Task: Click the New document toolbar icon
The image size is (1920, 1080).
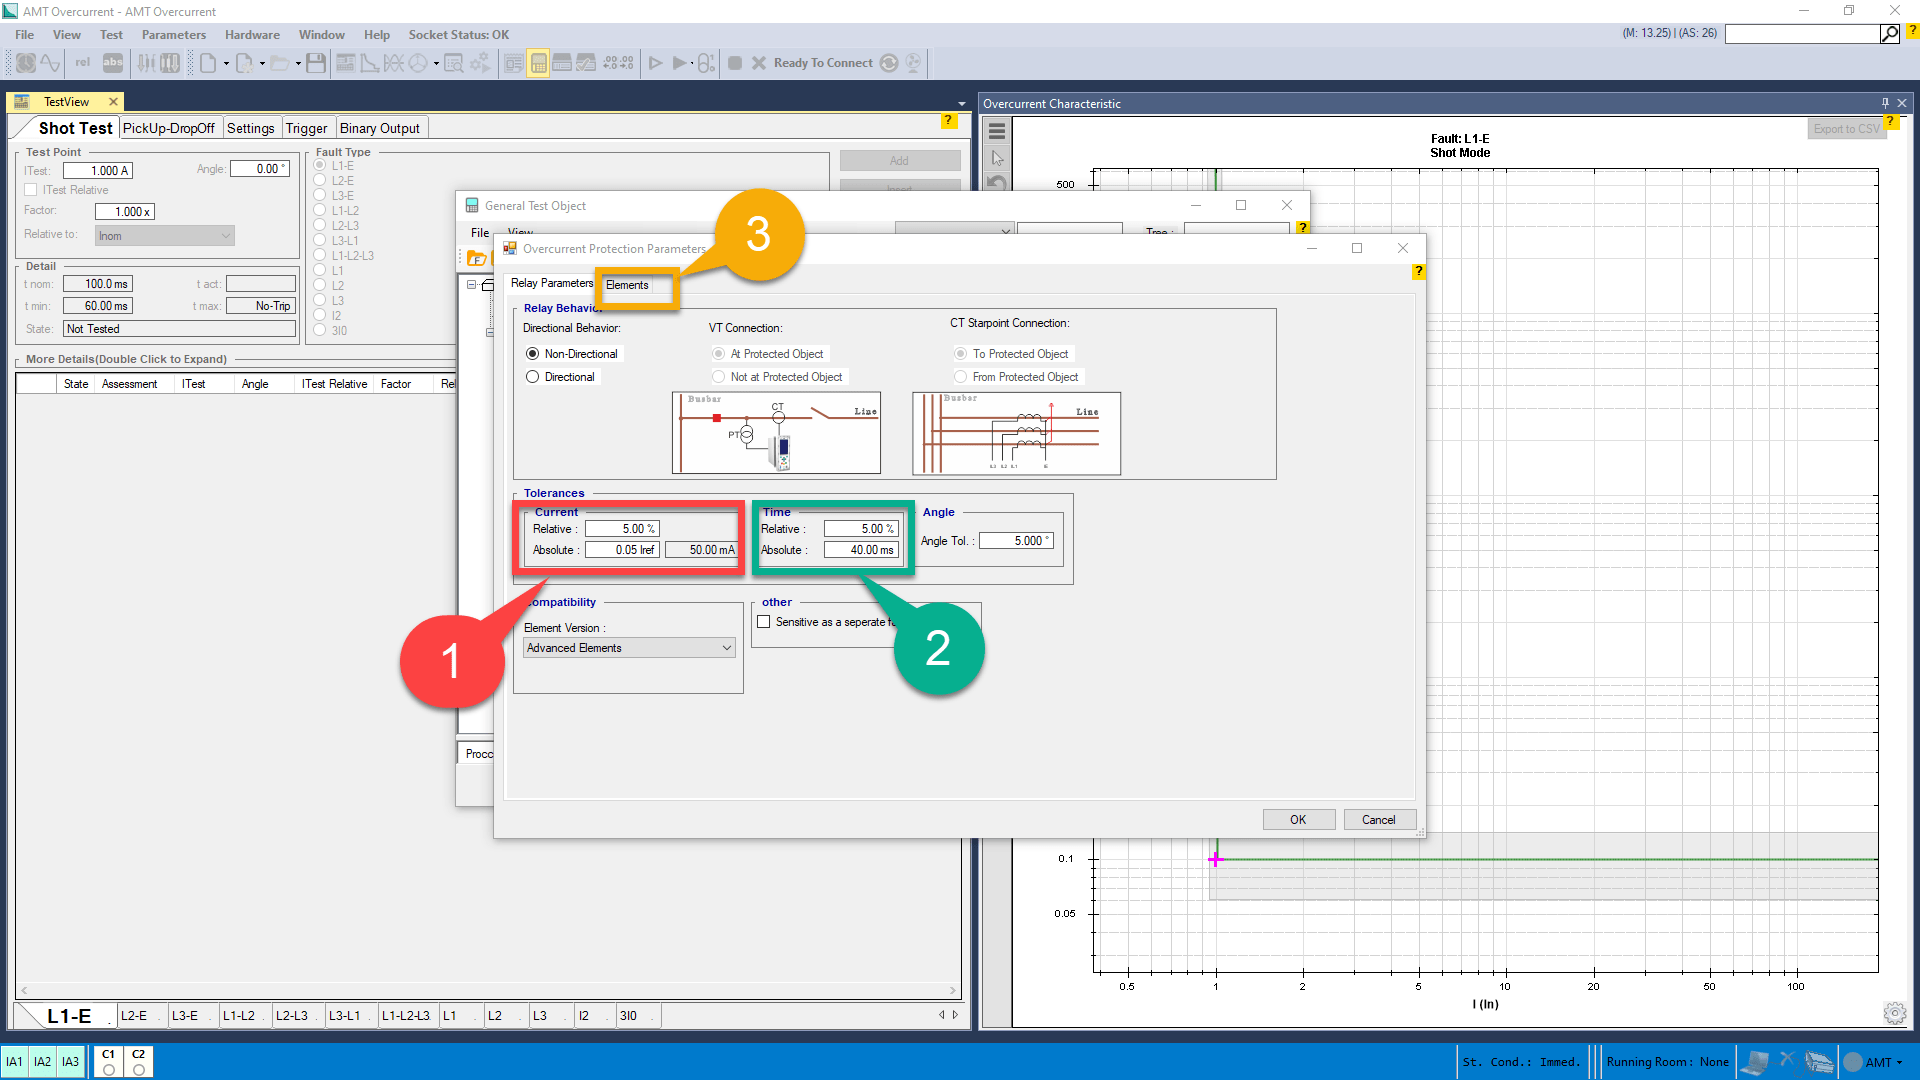Action: (x=208, y=63)
